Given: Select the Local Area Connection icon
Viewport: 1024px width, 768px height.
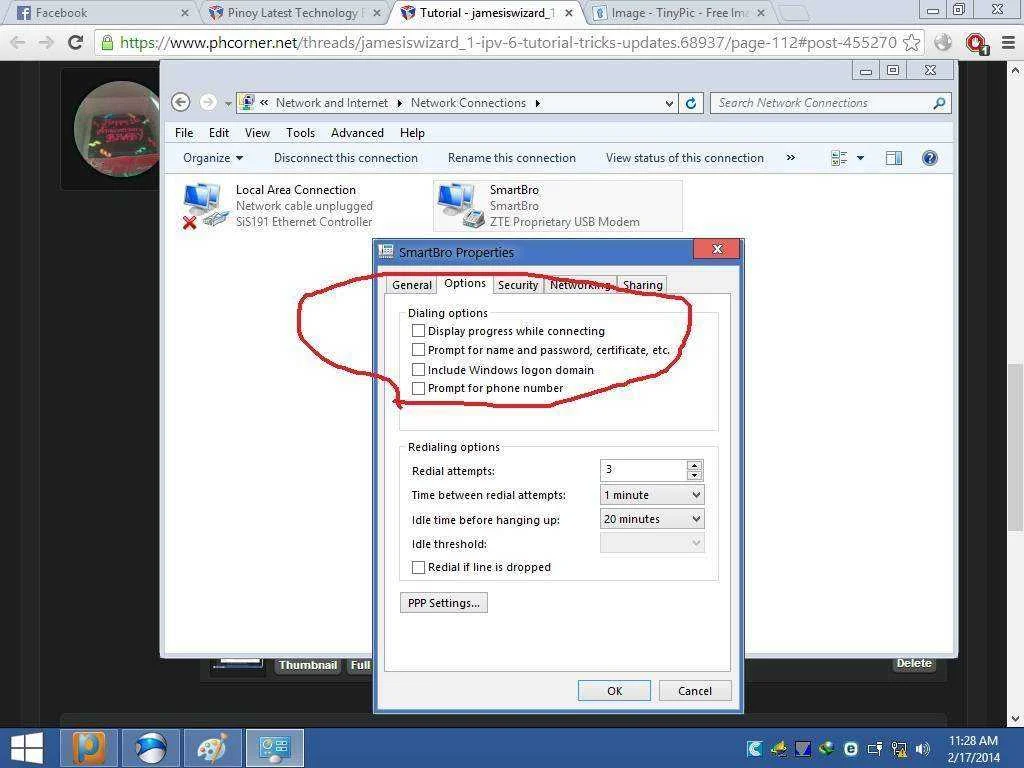Looking at the screenshot, I should tap(204, 206).
